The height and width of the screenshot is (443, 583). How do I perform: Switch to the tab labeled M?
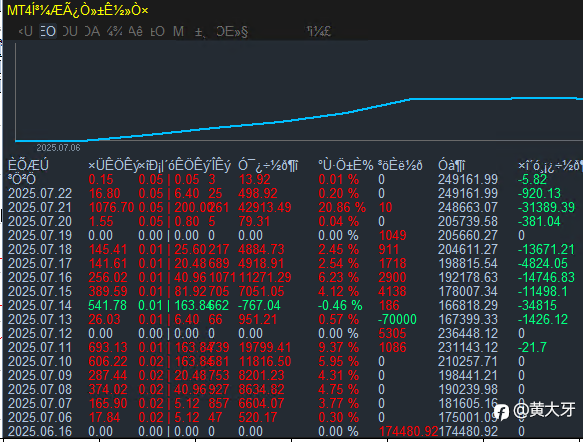tap(178, 32)
